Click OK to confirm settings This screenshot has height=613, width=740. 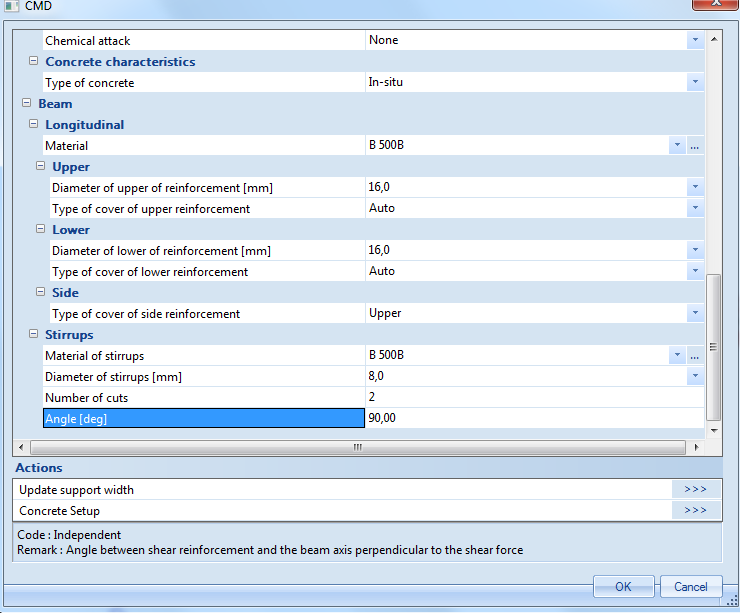pos(623,587)
